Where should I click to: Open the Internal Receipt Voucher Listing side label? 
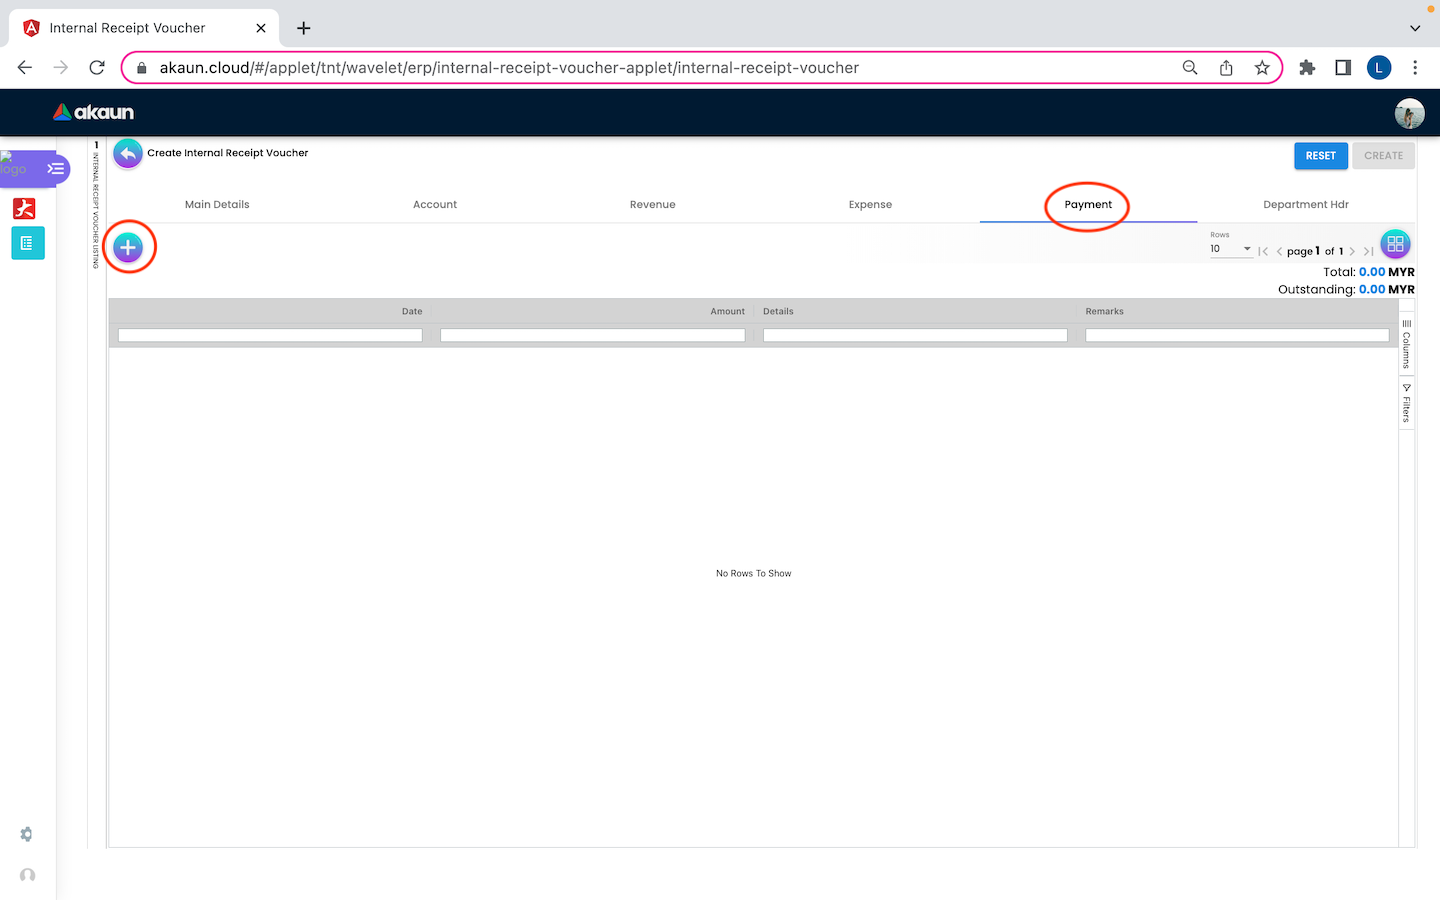96,210
